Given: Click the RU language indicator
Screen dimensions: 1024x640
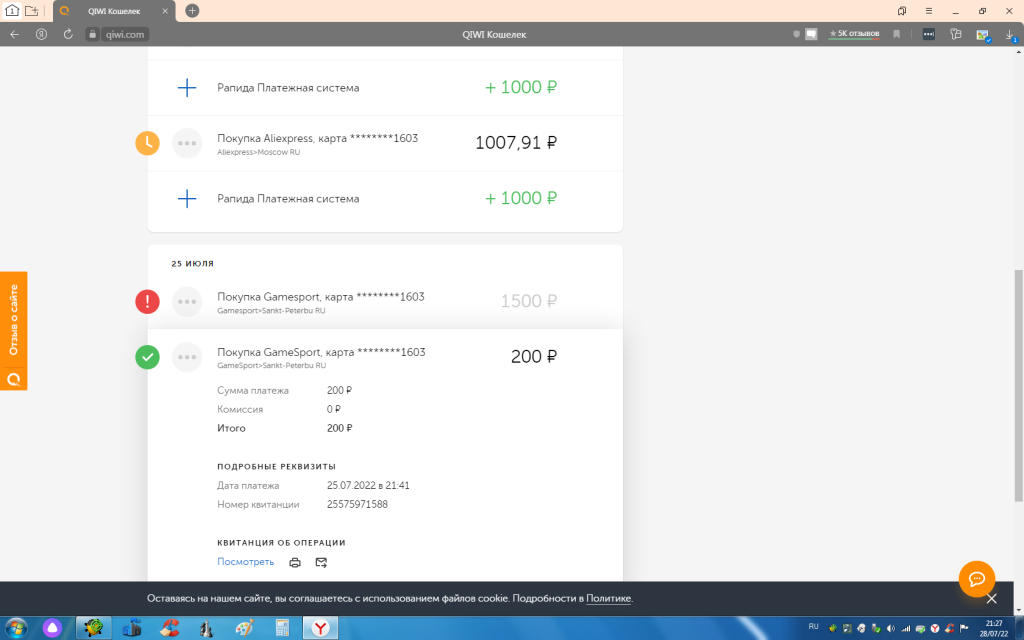Looking at the screenshot, I should [813, 626].
